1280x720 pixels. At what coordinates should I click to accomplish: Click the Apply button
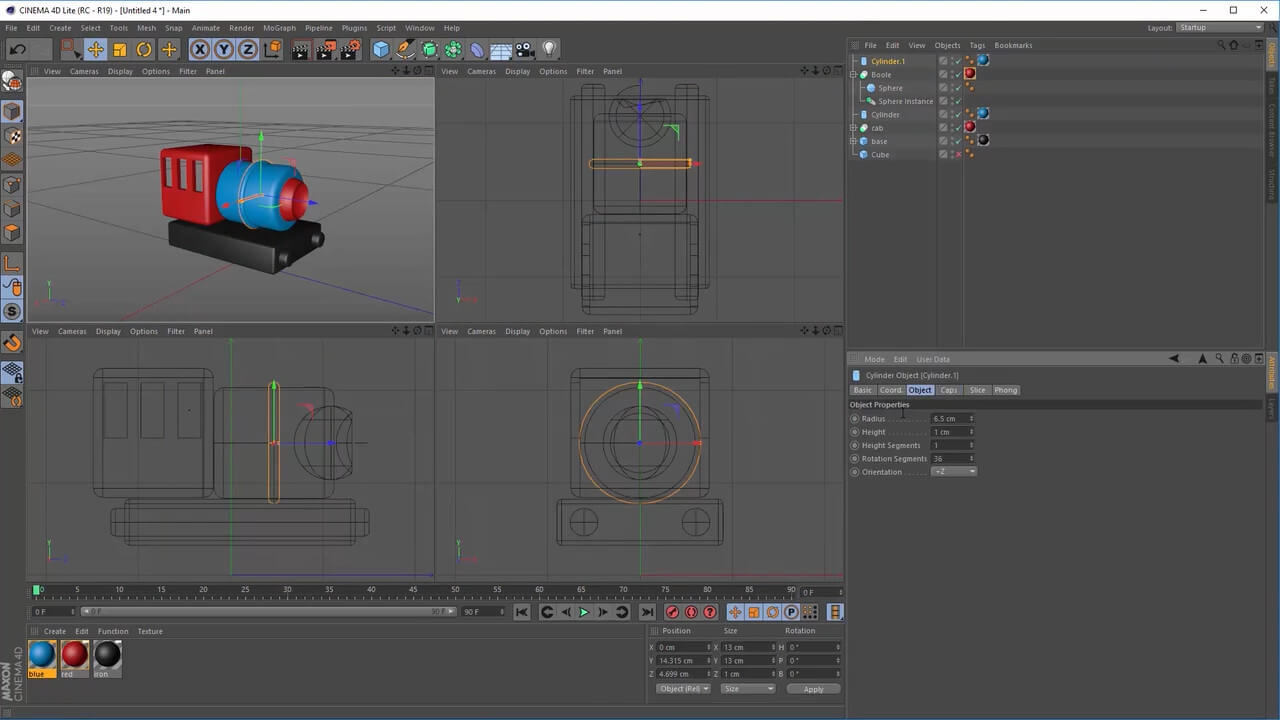813,689
